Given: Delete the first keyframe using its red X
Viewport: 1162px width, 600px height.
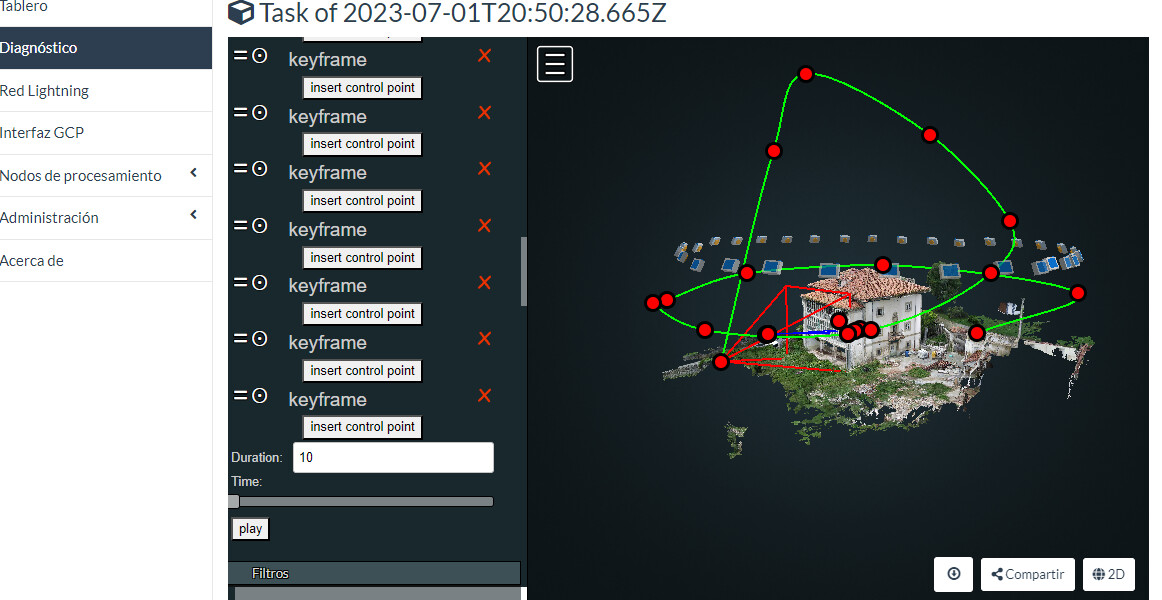Looking at the screenshot, I should [x=484, y=56].
